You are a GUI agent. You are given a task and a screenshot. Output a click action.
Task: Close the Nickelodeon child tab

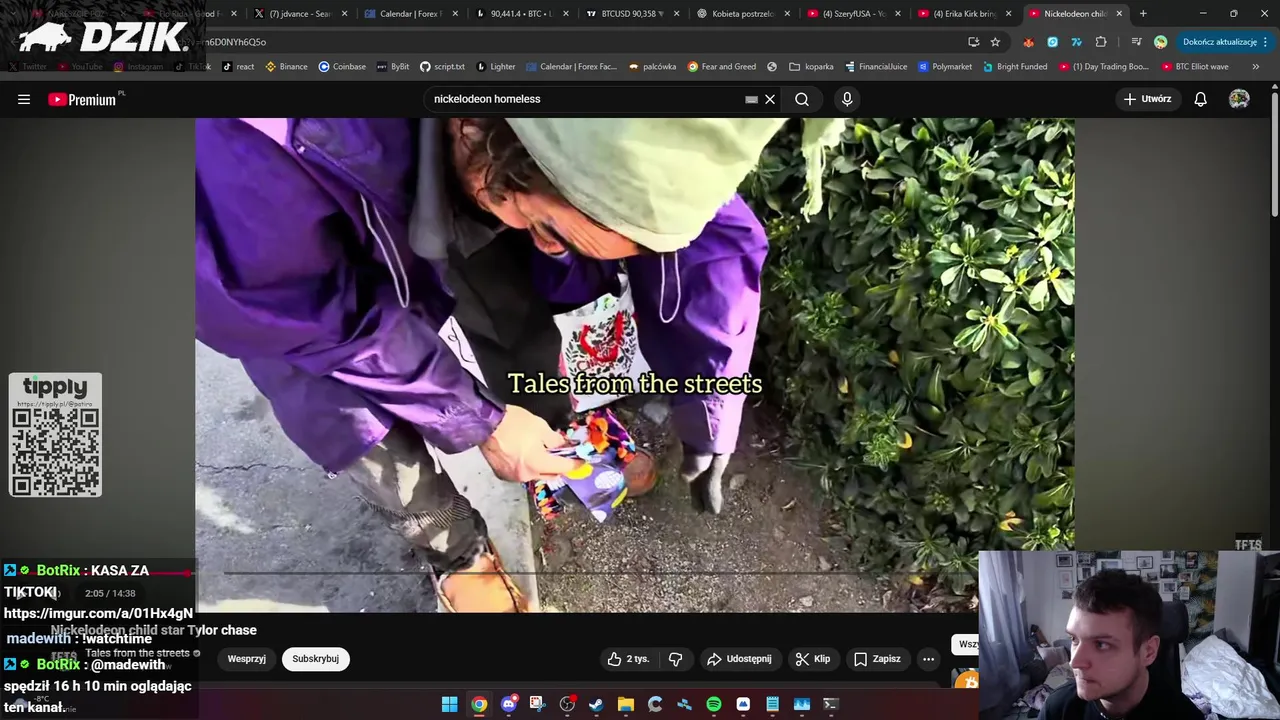click(x=1119, y=13)
